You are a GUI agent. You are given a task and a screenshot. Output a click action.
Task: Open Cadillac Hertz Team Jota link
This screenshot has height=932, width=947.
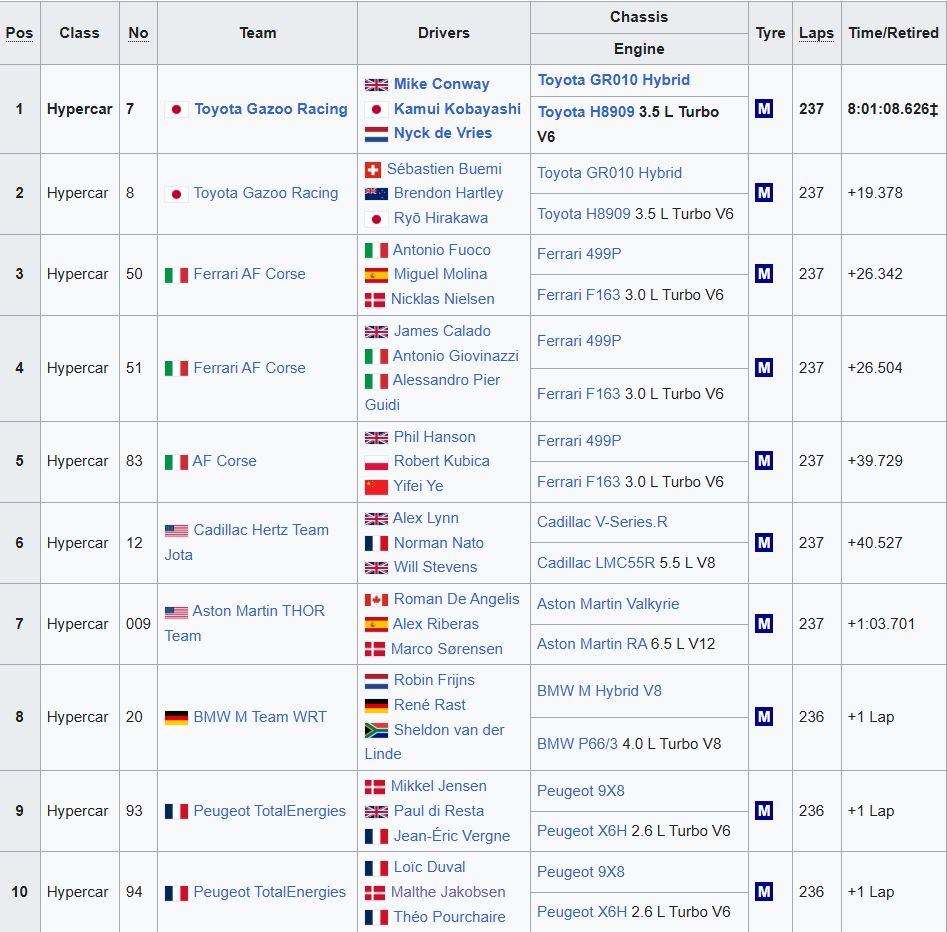point(260,531)
